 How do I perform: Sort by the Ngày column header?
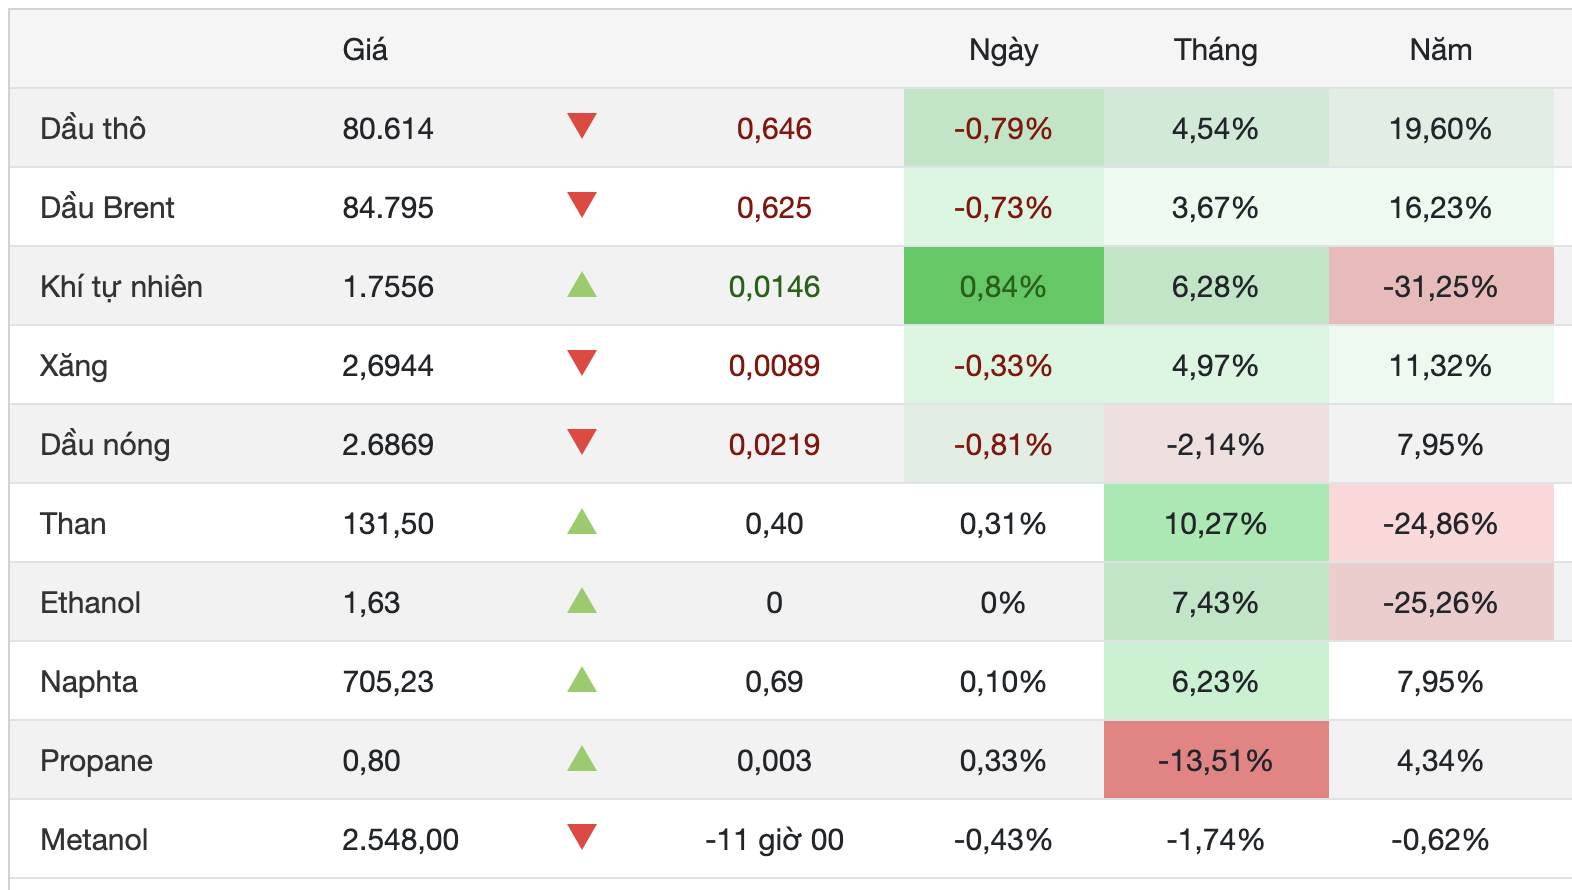coord(1004,50)
